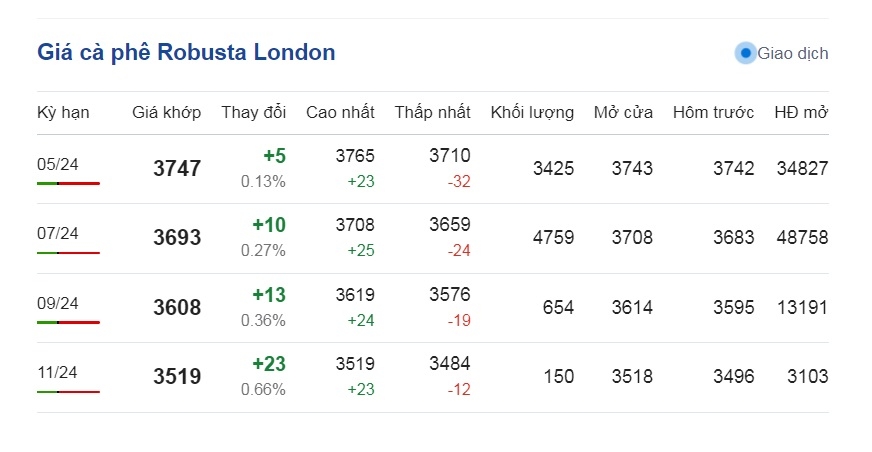The height and width of the screenshot is (452, 872).
Task: Select the 11/24 contract term
Action: 57,372
